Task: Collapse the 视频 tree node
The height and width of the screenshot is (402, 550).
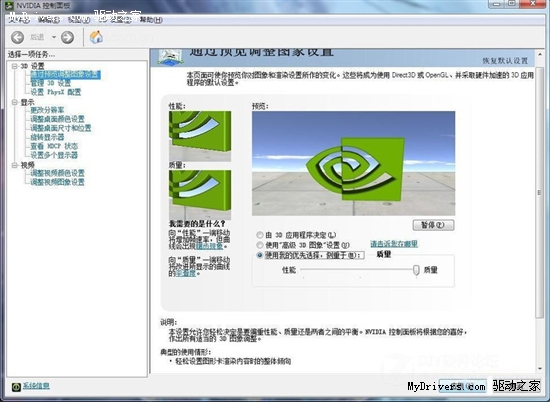Action: (x=14, y=165)
